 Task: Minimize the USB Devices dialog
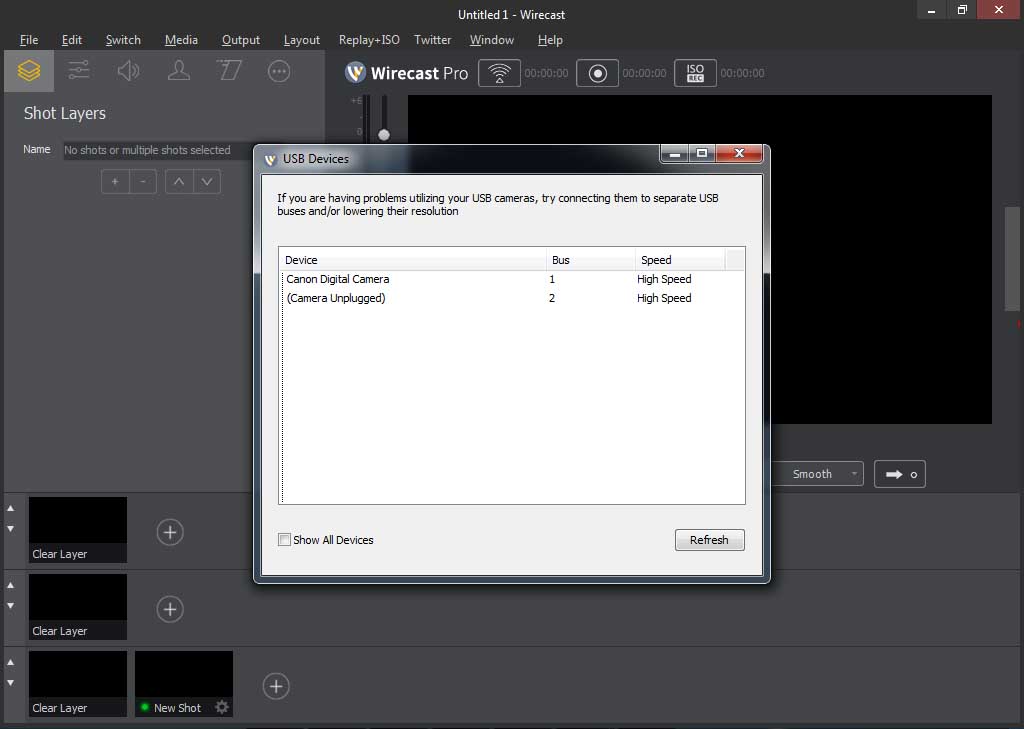[675, 154]
